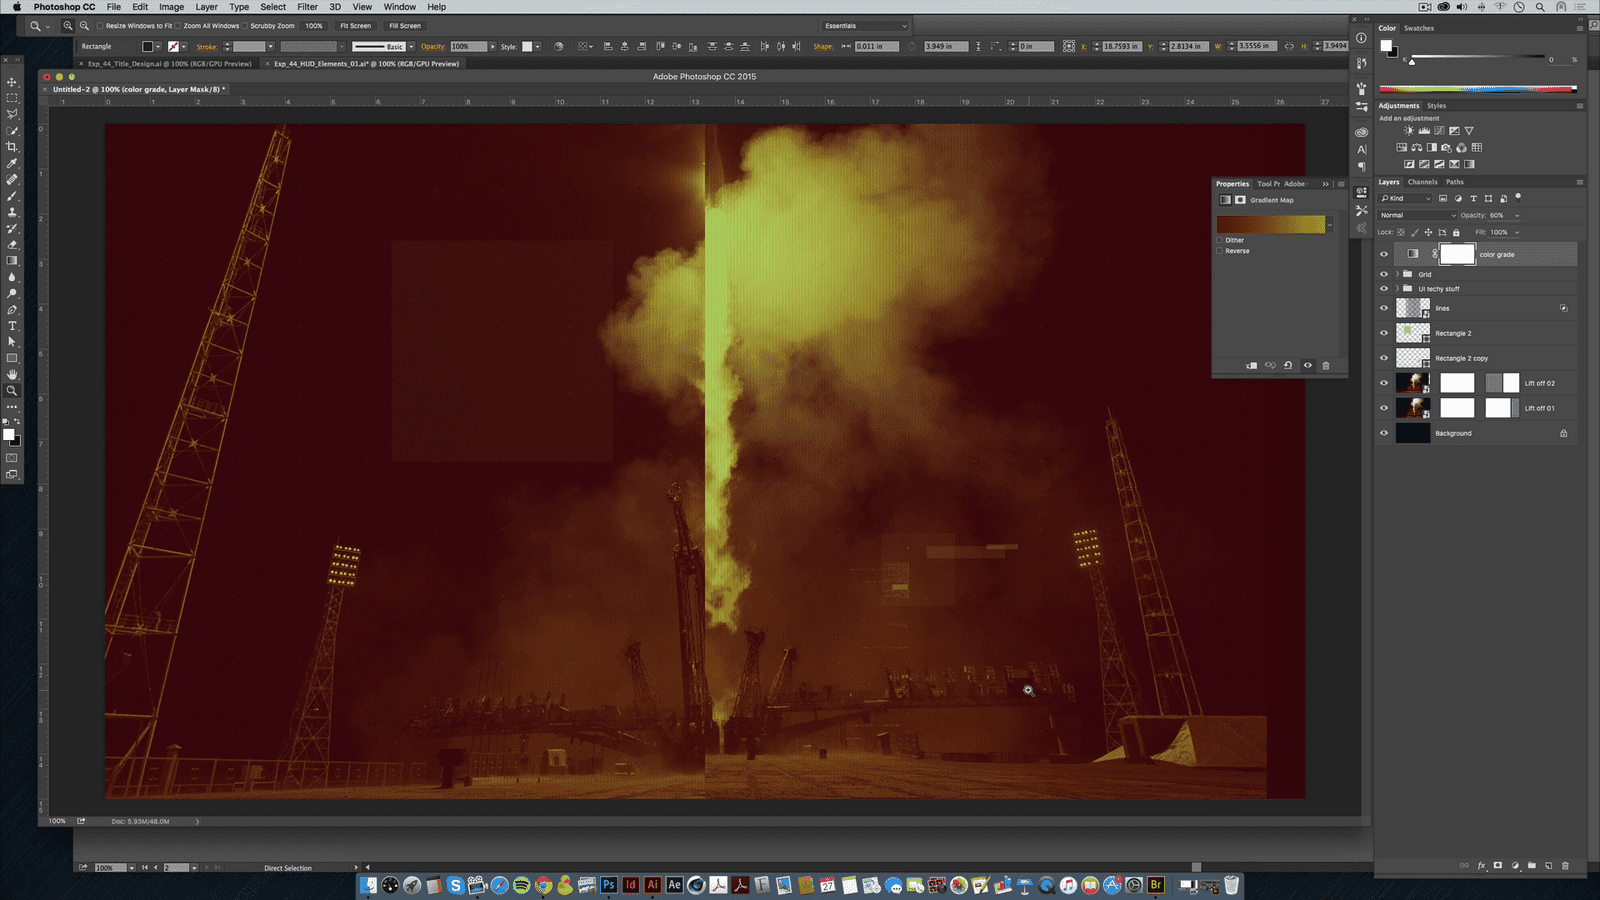
Task: Click the foreground color swatch in Color panel
Action: point(1386,45)
